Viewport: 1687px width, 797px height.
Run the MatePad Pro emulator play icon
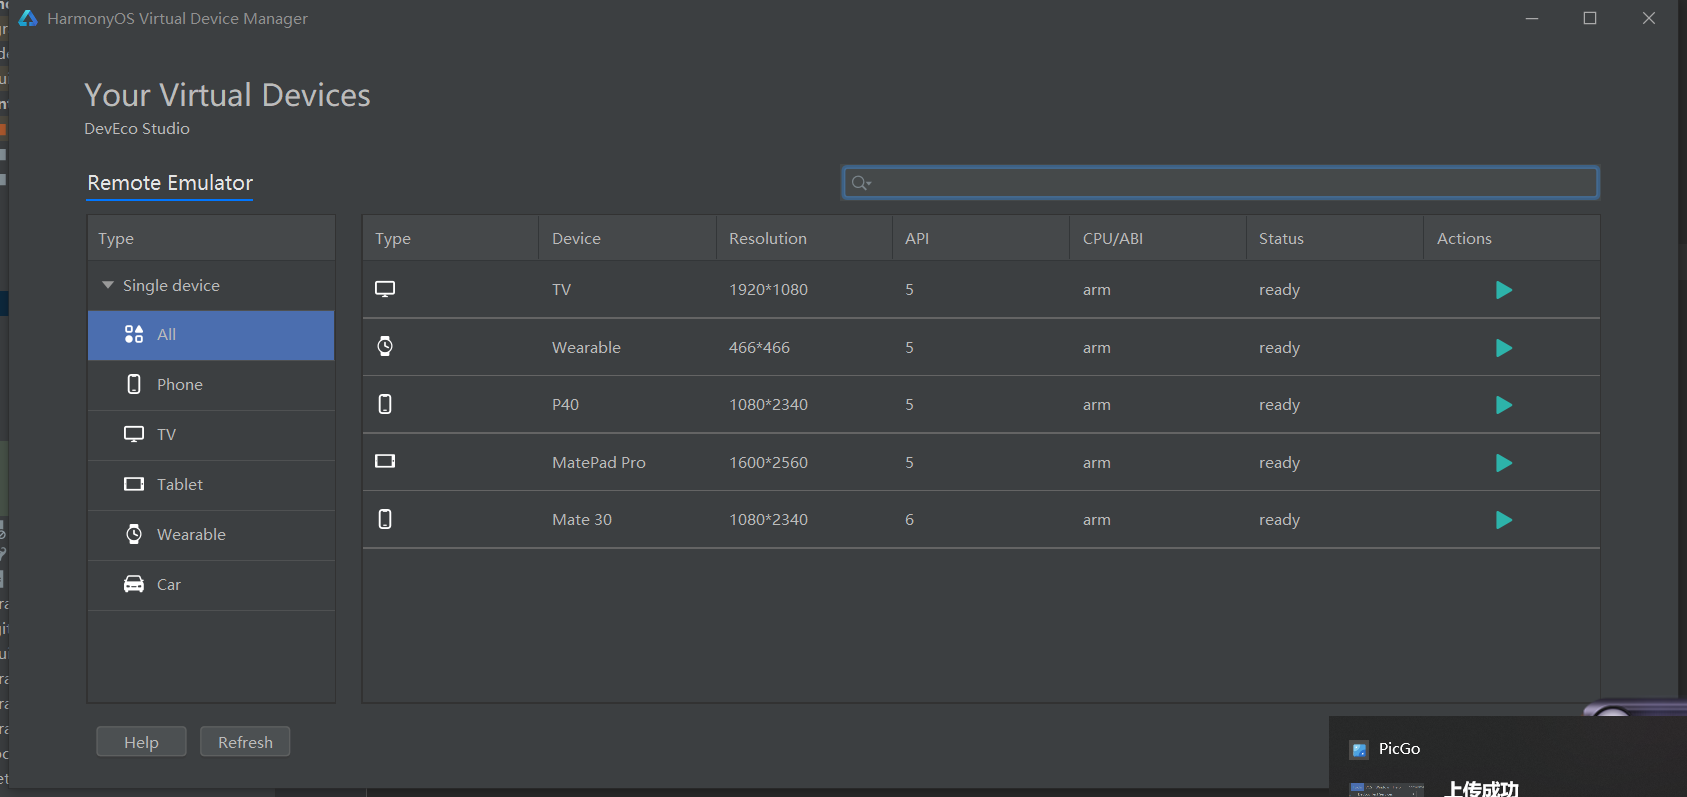click(1503, 463)
